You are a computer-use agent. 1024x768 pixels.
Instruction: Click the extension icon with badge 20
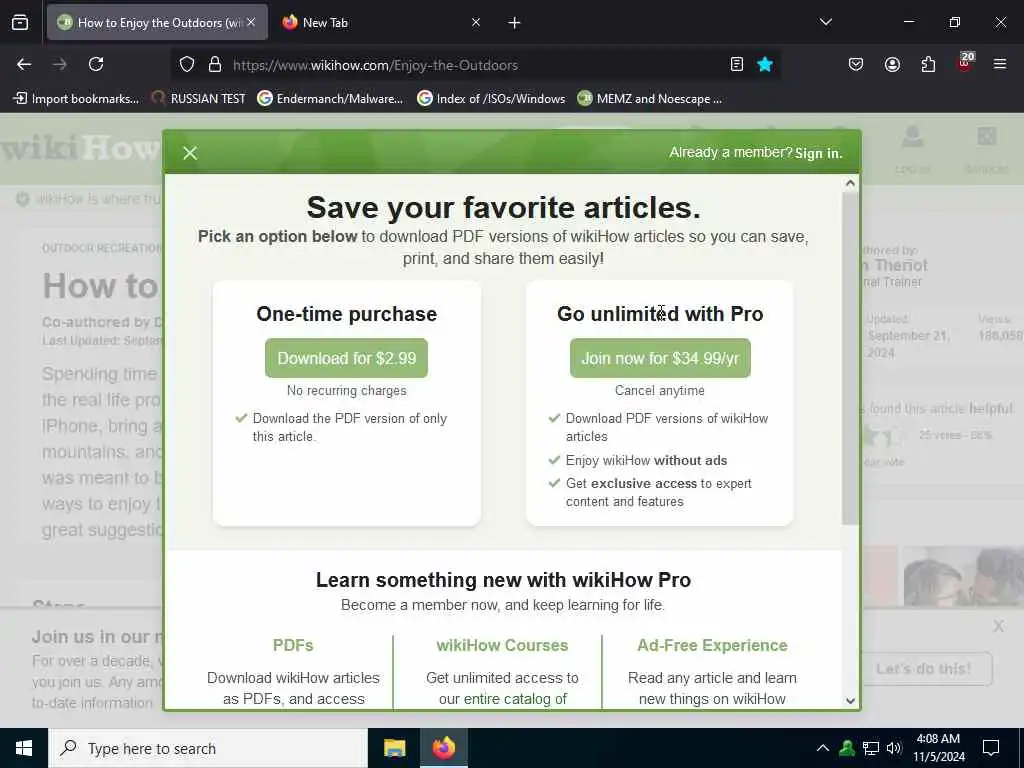(x=965, y=63)
